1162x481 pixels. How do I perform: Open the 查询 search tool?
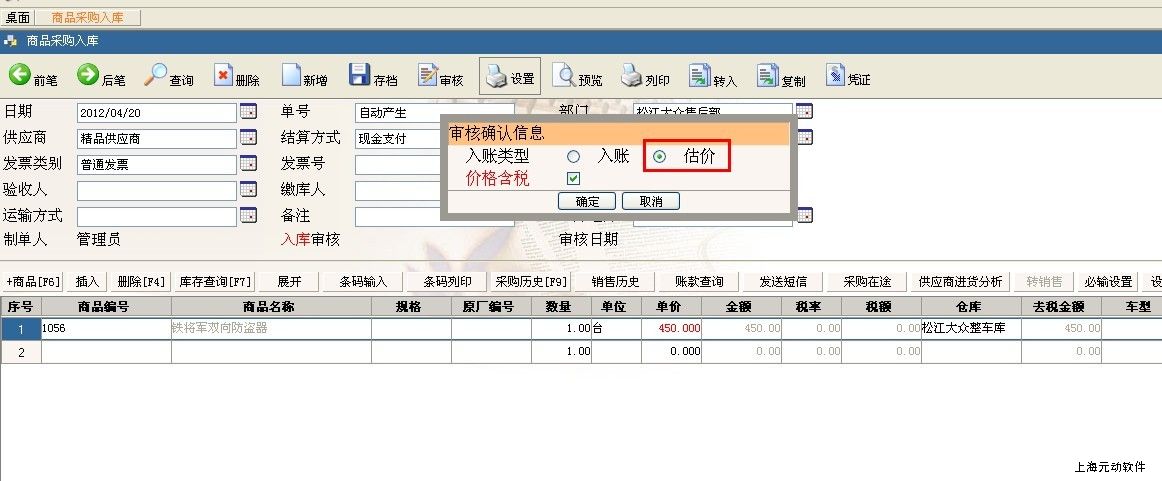tap(156, 75)
